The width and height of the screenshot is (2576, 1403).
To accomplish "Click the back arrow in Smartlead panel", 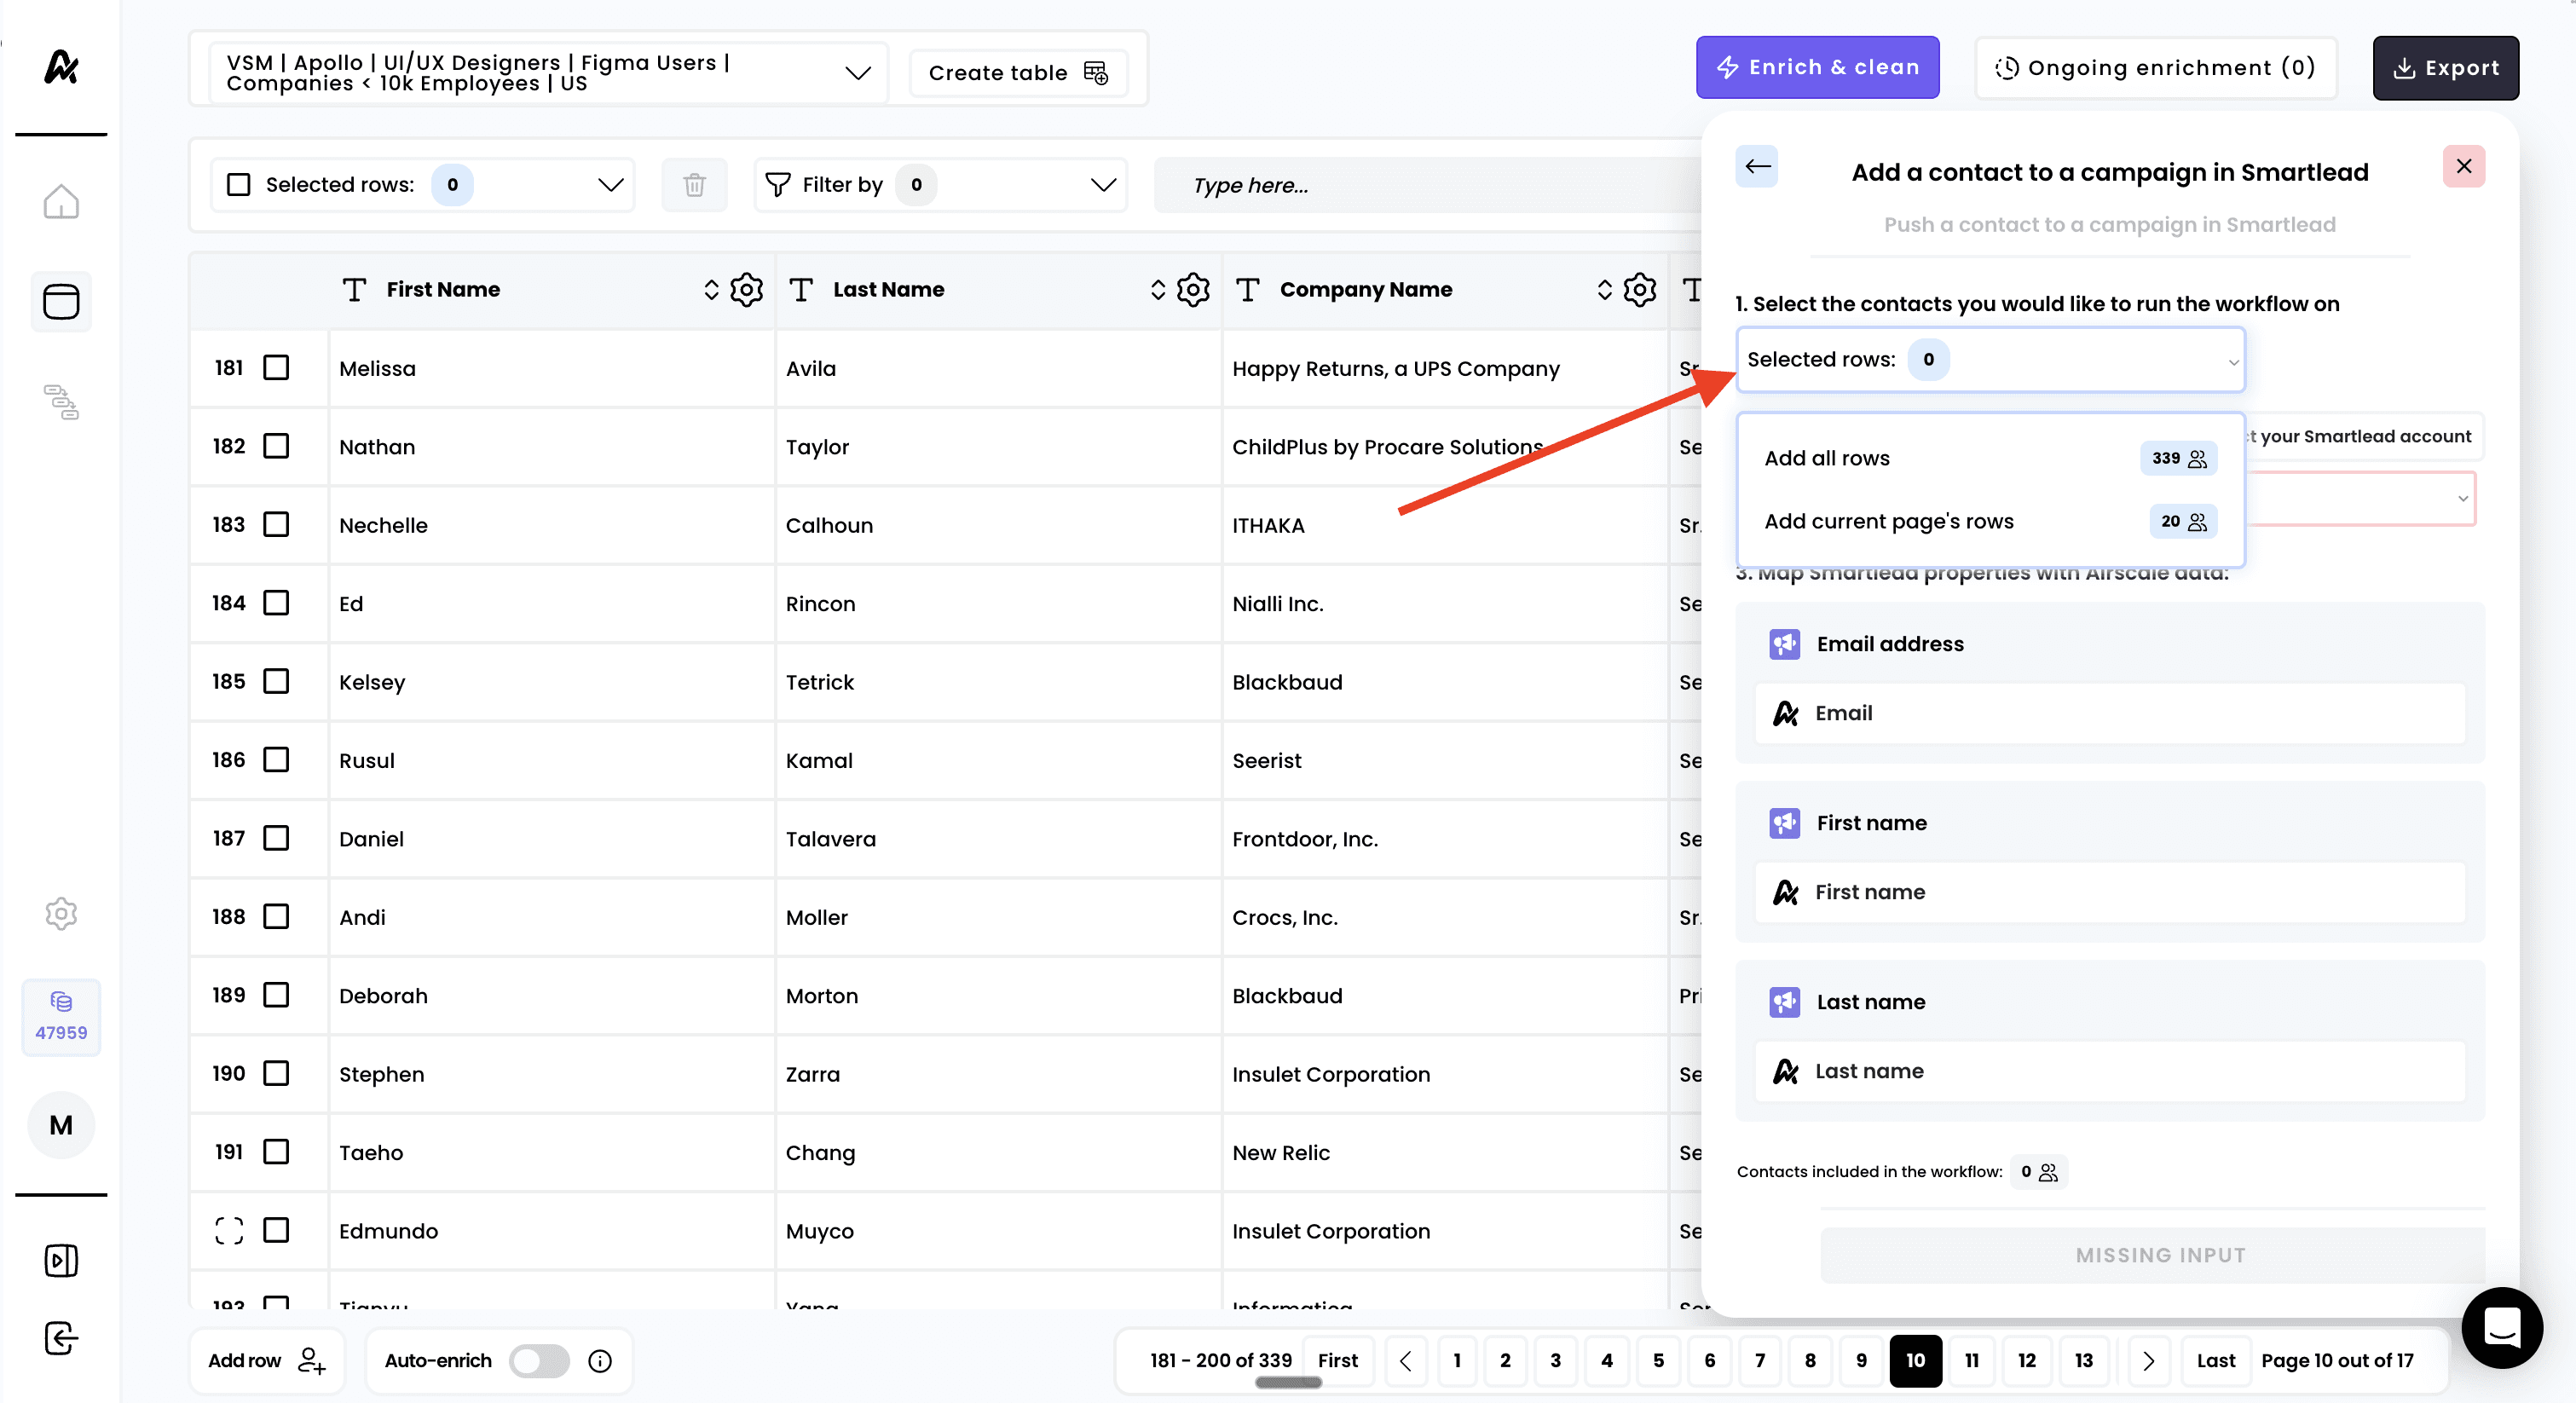I will (x=1757, y=167).
